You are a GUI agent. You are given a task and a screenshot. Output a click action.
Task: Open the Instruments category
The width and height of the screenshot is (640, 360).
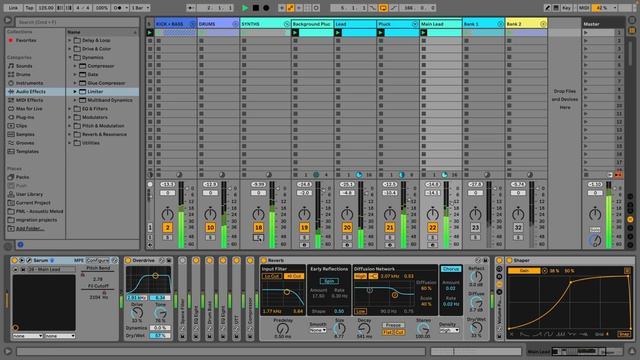29,83
